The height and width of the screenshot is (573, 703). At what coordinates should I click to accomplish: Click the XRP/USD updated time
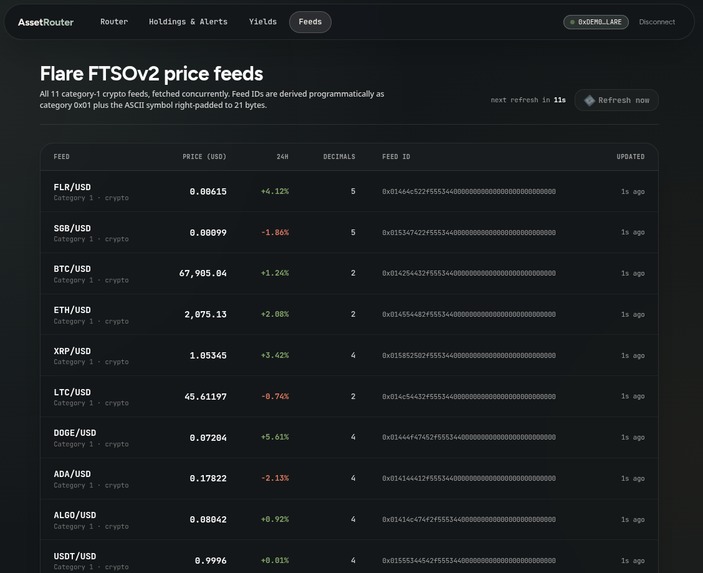(633, 356)
